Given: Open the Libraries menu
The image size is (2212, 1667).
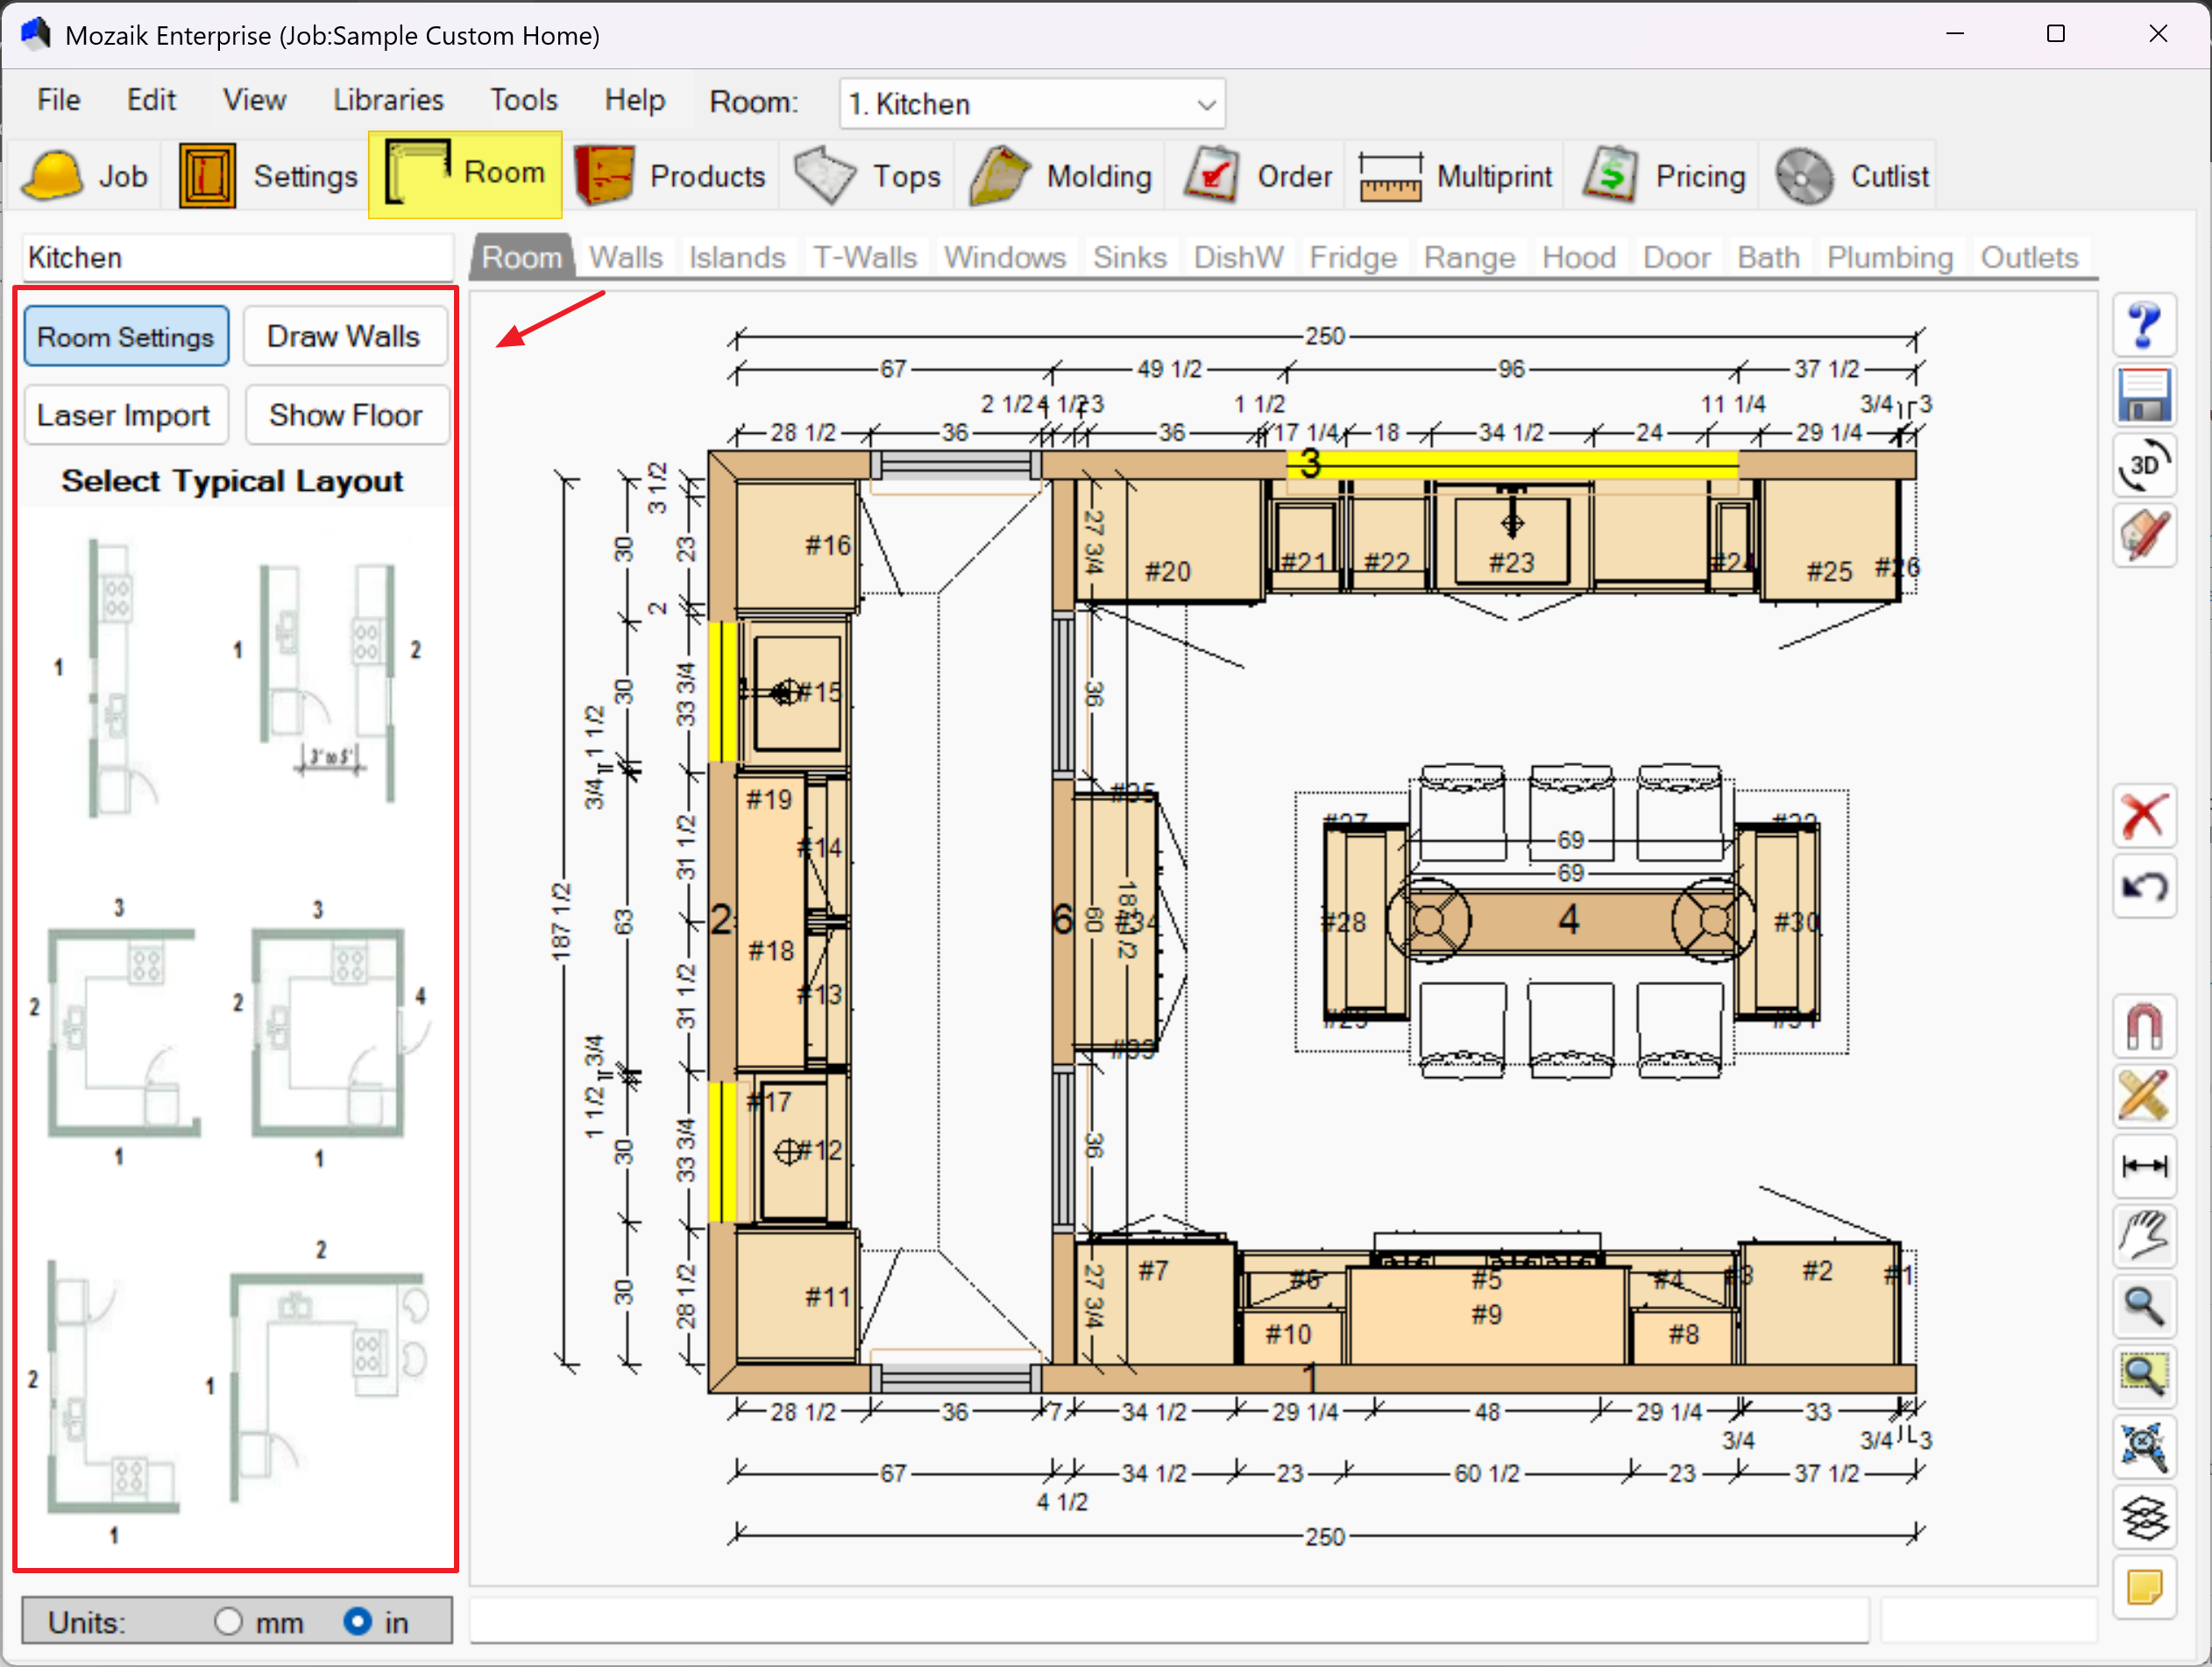Looking at the screenshot, I should [388, 100].
